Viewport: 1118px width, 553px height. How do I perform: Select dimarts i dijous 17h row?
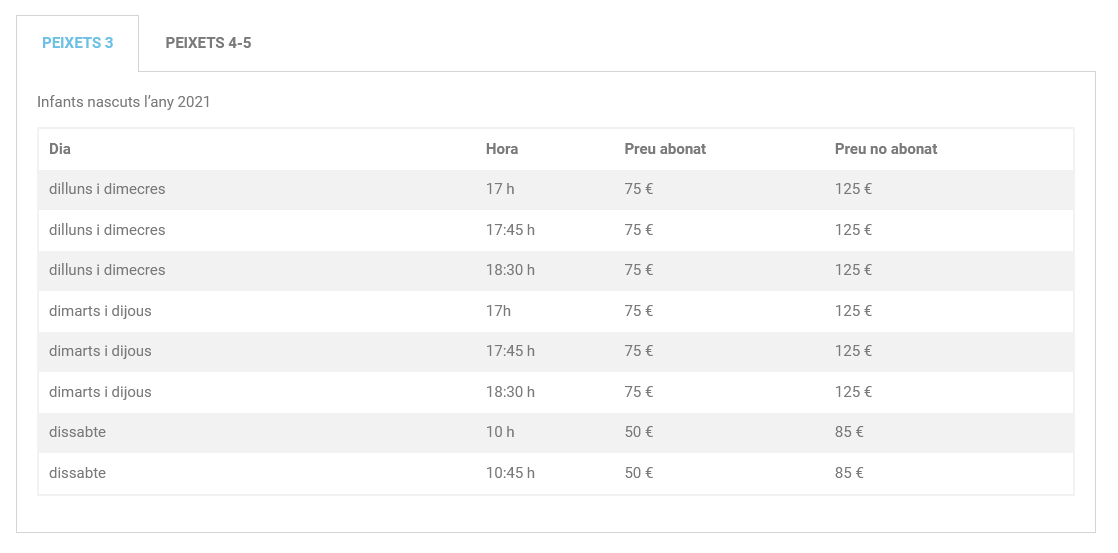click(x=556, y=311)
